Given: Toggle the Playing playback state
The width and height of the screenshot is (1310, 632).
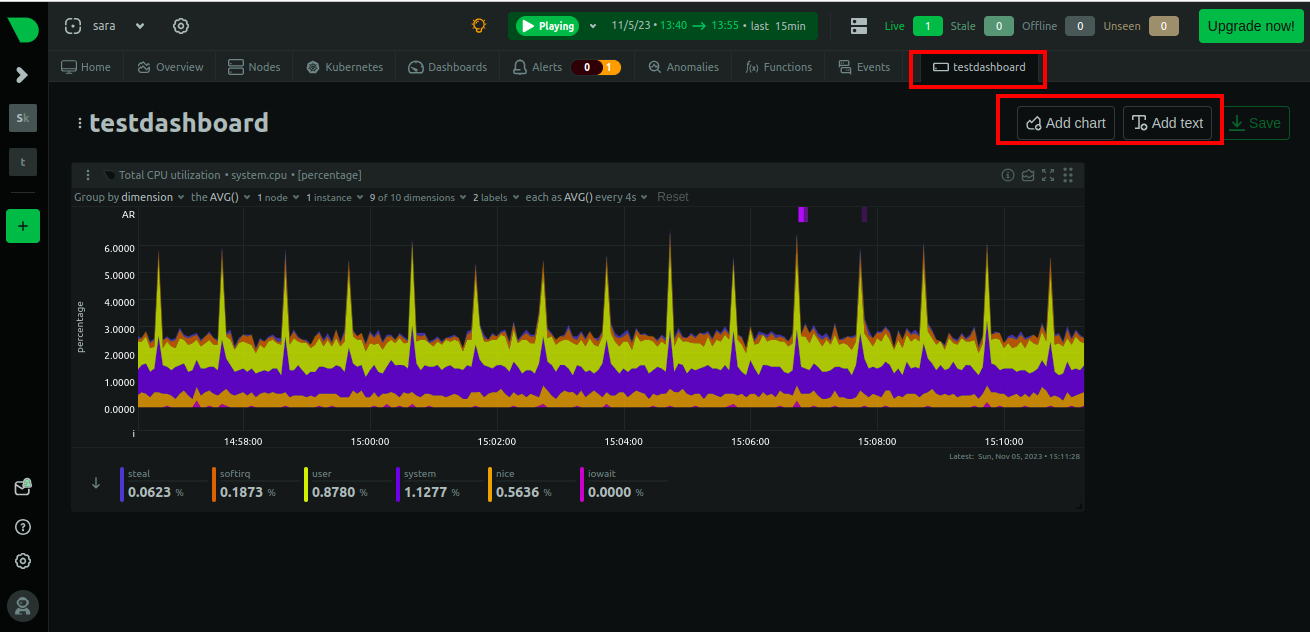Looking at the screenshot, I should click(548, 26).
